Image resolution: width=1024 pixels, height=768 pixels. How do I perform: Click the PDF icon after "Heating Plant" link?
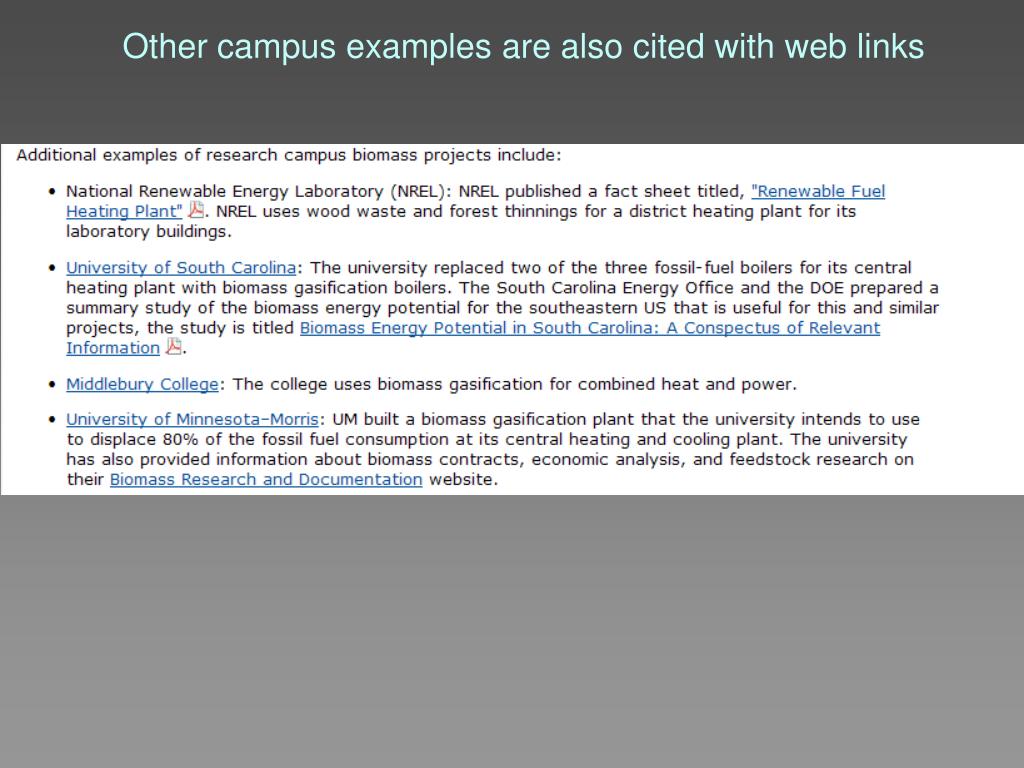point(196,210)
